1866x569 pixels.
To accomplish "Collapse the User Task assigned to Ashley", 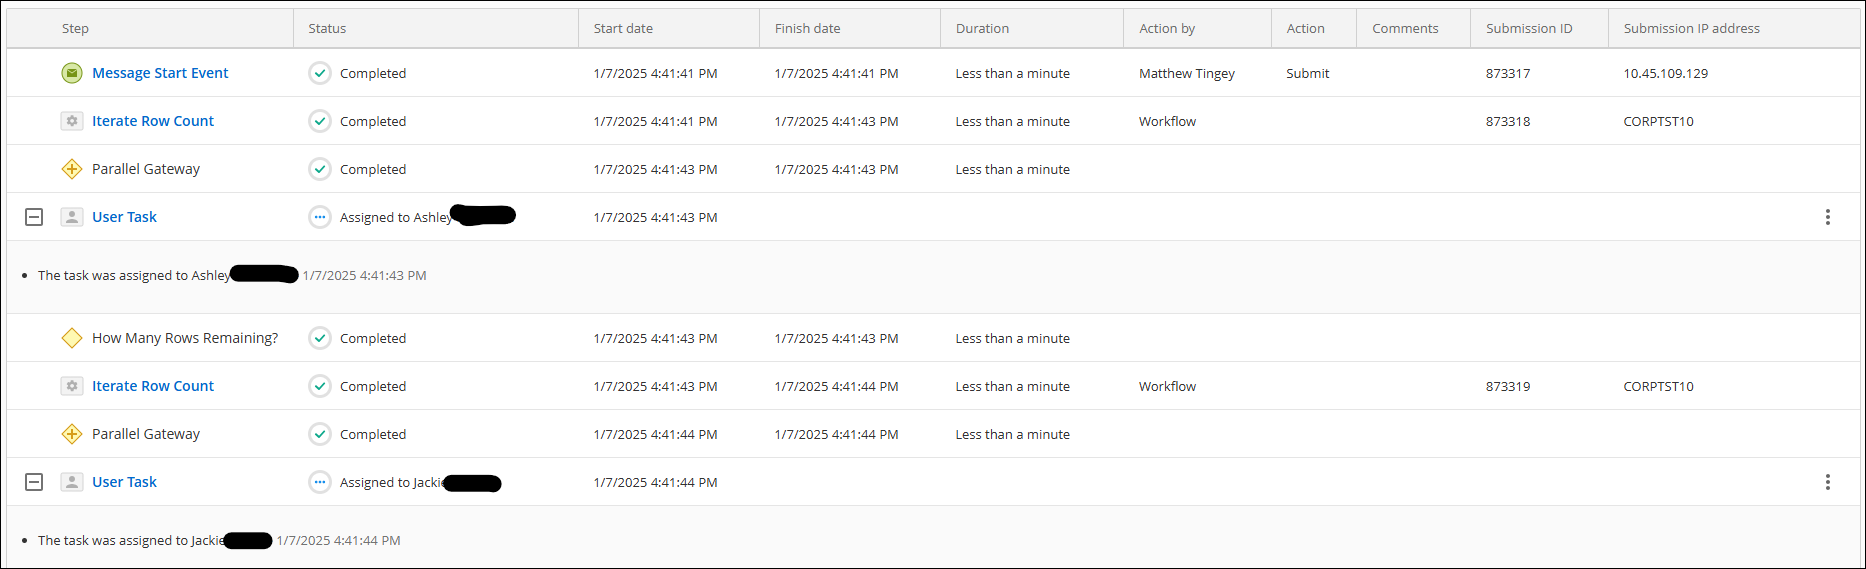I will 34,217.
